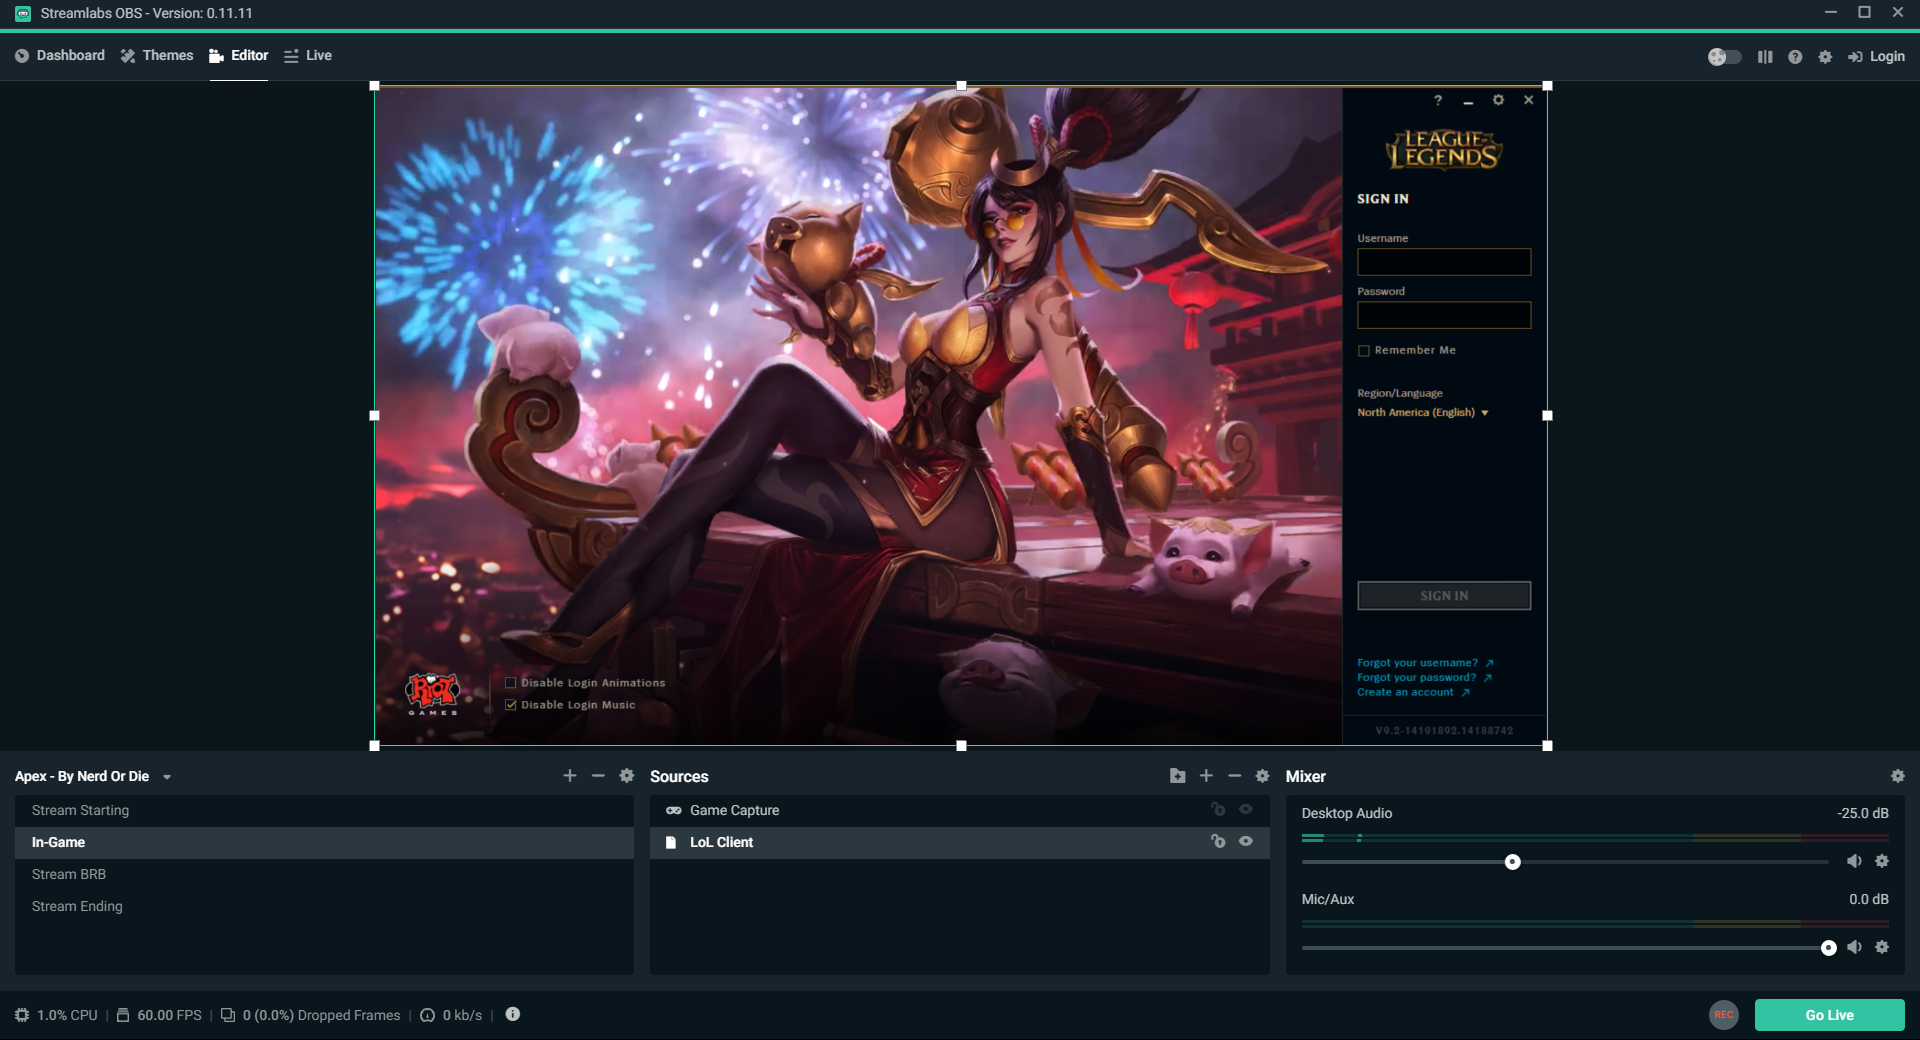The width and height of the screenshot is (1920, 1040).
Task: Click the Streamlabs OBS app icon in title bar
Action: tap(22, 14)
